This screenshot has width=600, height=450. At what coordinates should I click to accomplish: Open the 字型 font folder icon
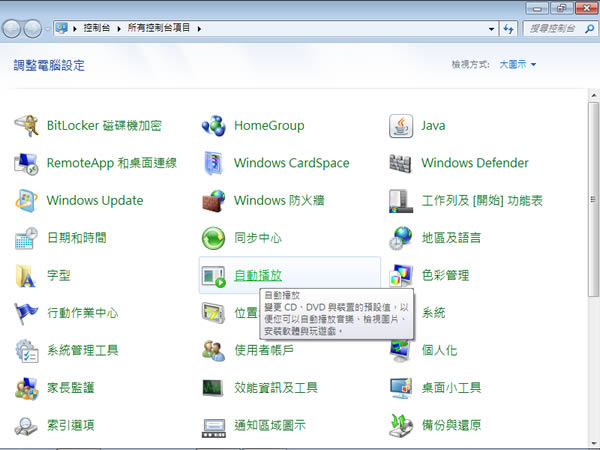[25, 276]
